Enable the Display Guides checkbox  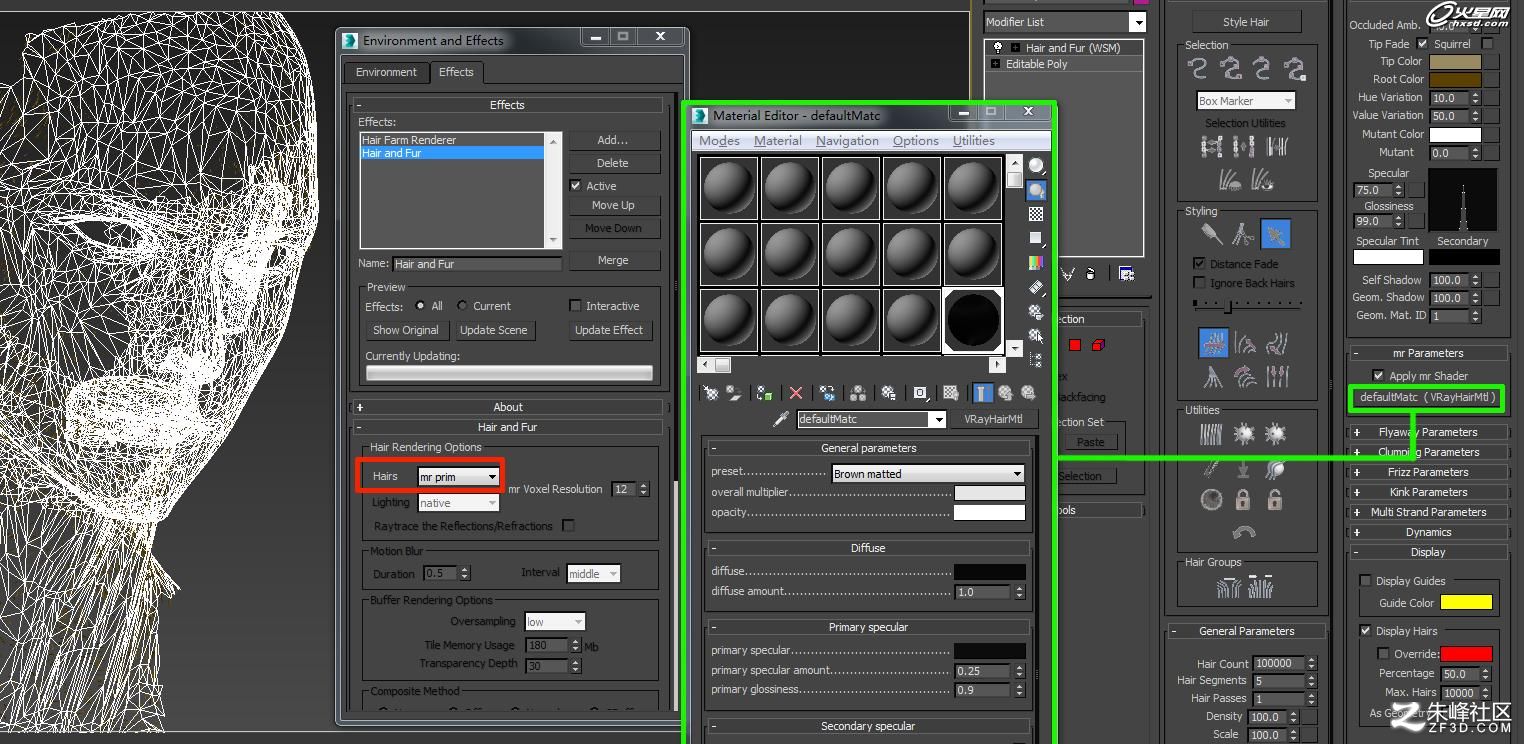(x=1365, y=581)
